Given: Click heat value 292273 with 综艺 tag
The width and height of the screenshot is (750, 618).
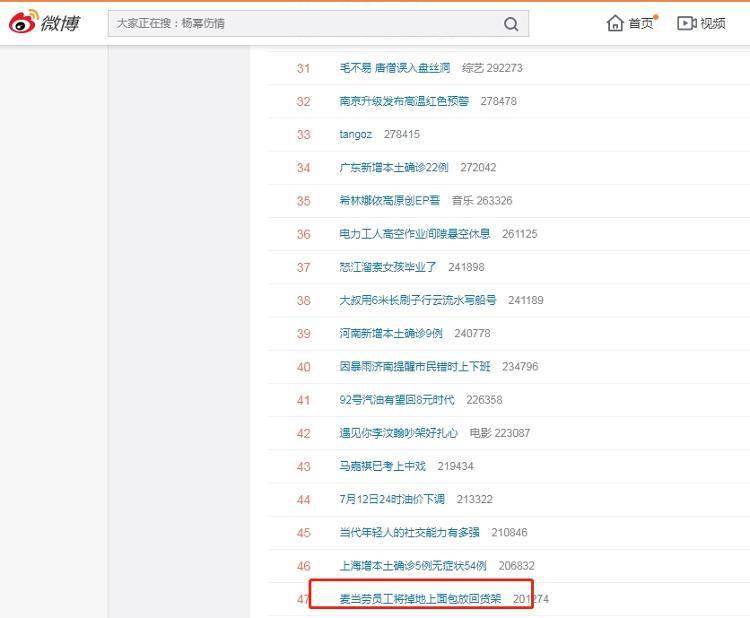Looking at the screenshot, I should pyautogui.click(x=492, y=68).
